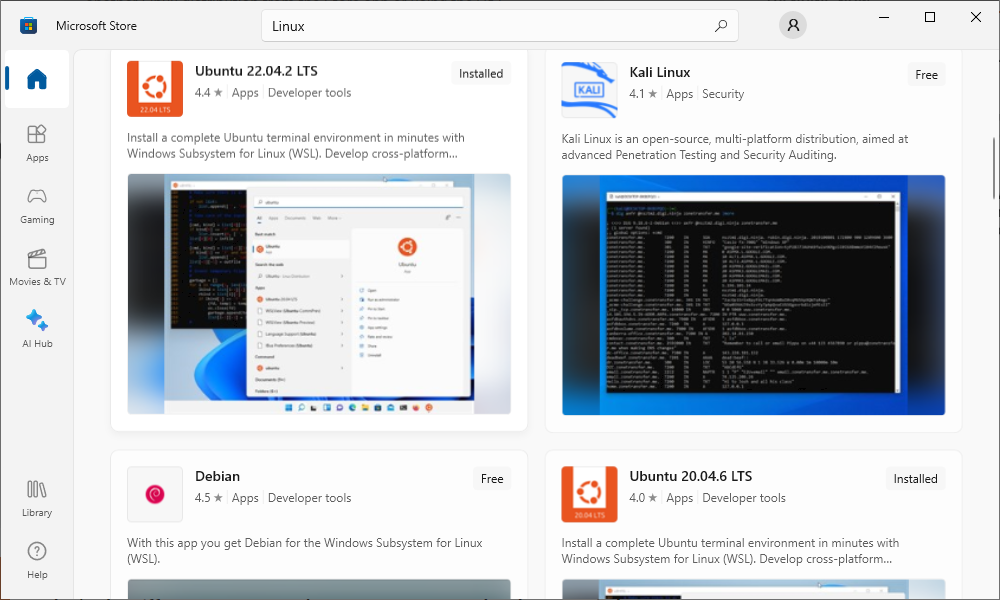
Task: Select the Home sidebar icon
Action: tap(37, 79)
